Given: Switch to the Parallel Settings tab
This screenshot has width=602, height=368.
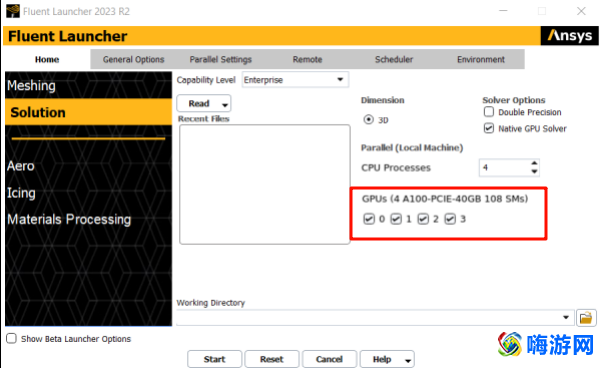Looking at the screenshot, I should 220,59.
